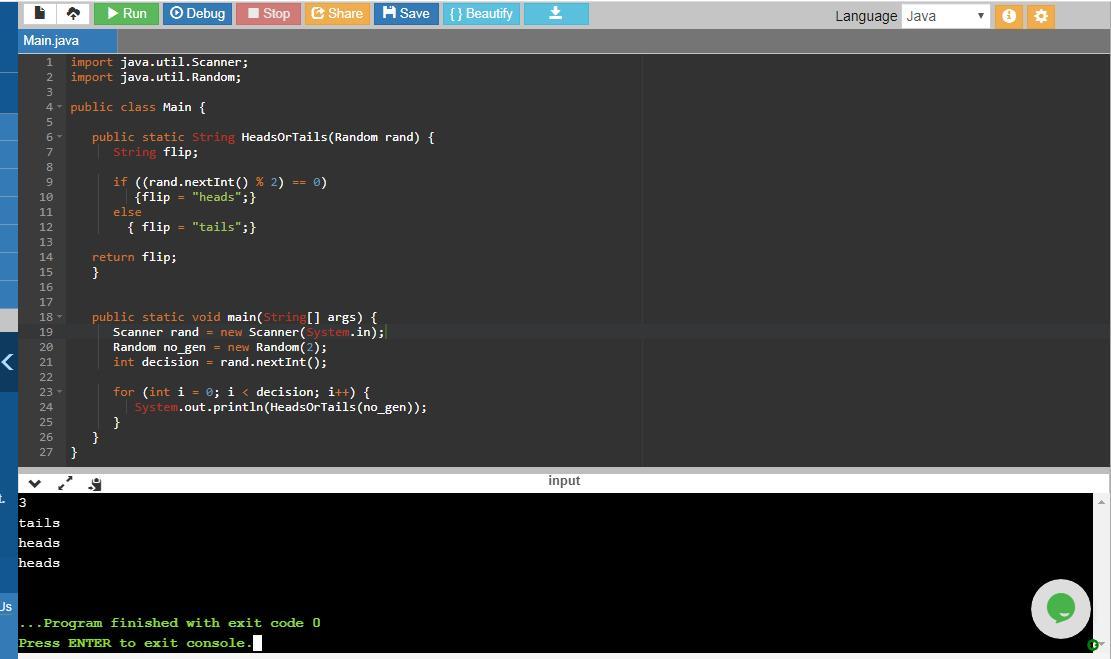1111x659 pixels.
Task: Open the green chat support bubble
Action: (x=1060, y=608)
